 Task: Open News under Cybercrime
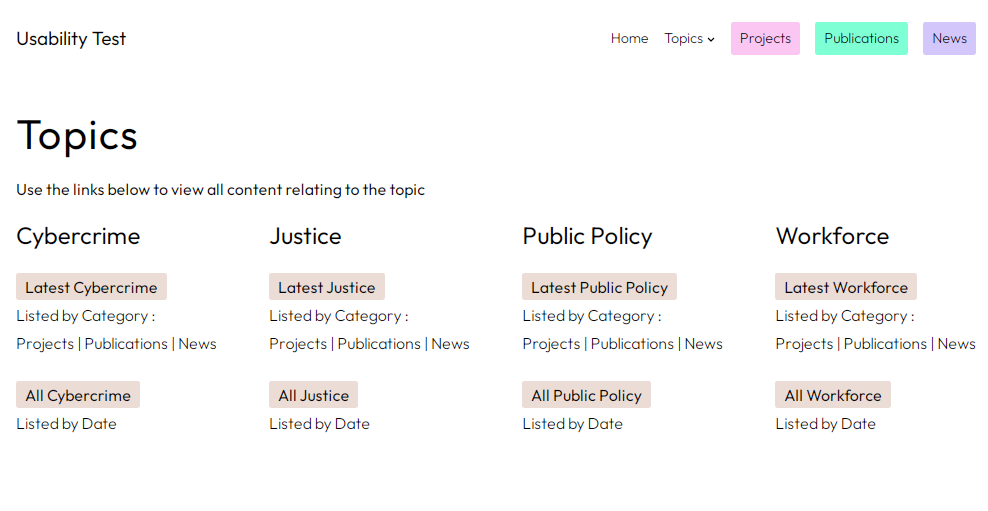click(x=197, y=344)
